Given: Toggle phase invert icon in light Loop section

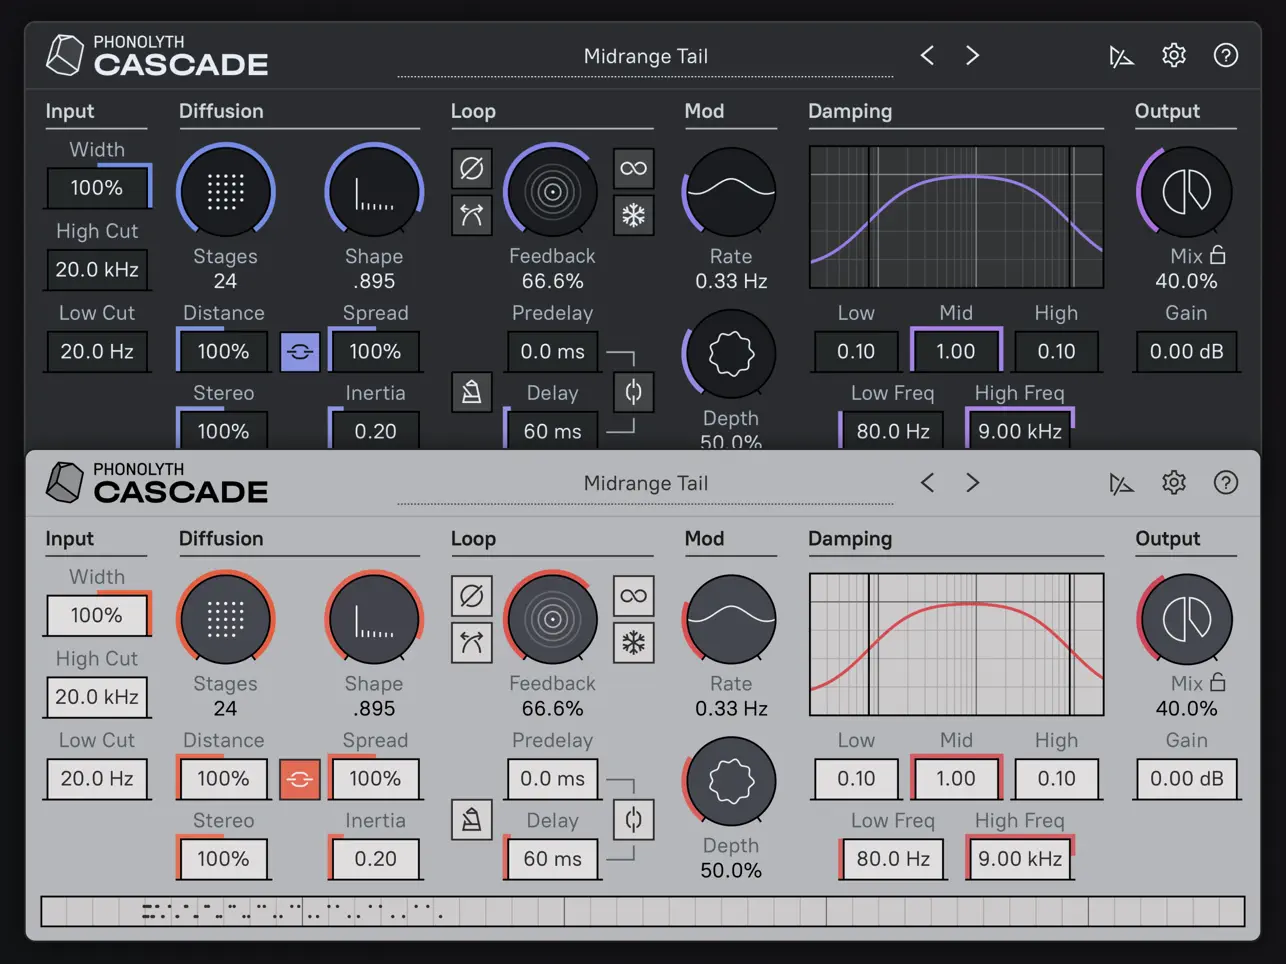Looking at the screenshot, I should [471, 596].
